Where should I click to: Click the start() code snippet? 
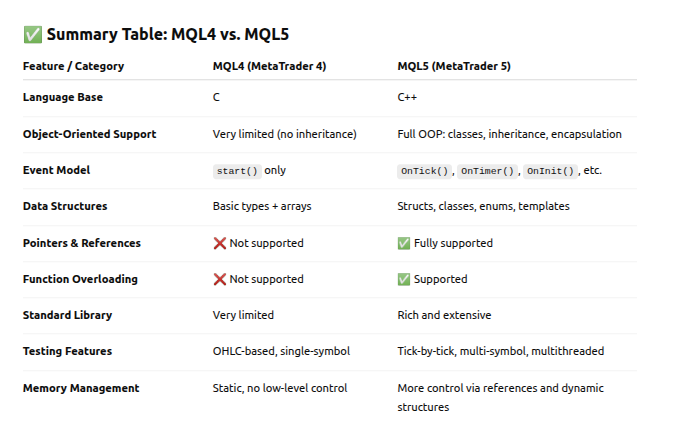237,171
